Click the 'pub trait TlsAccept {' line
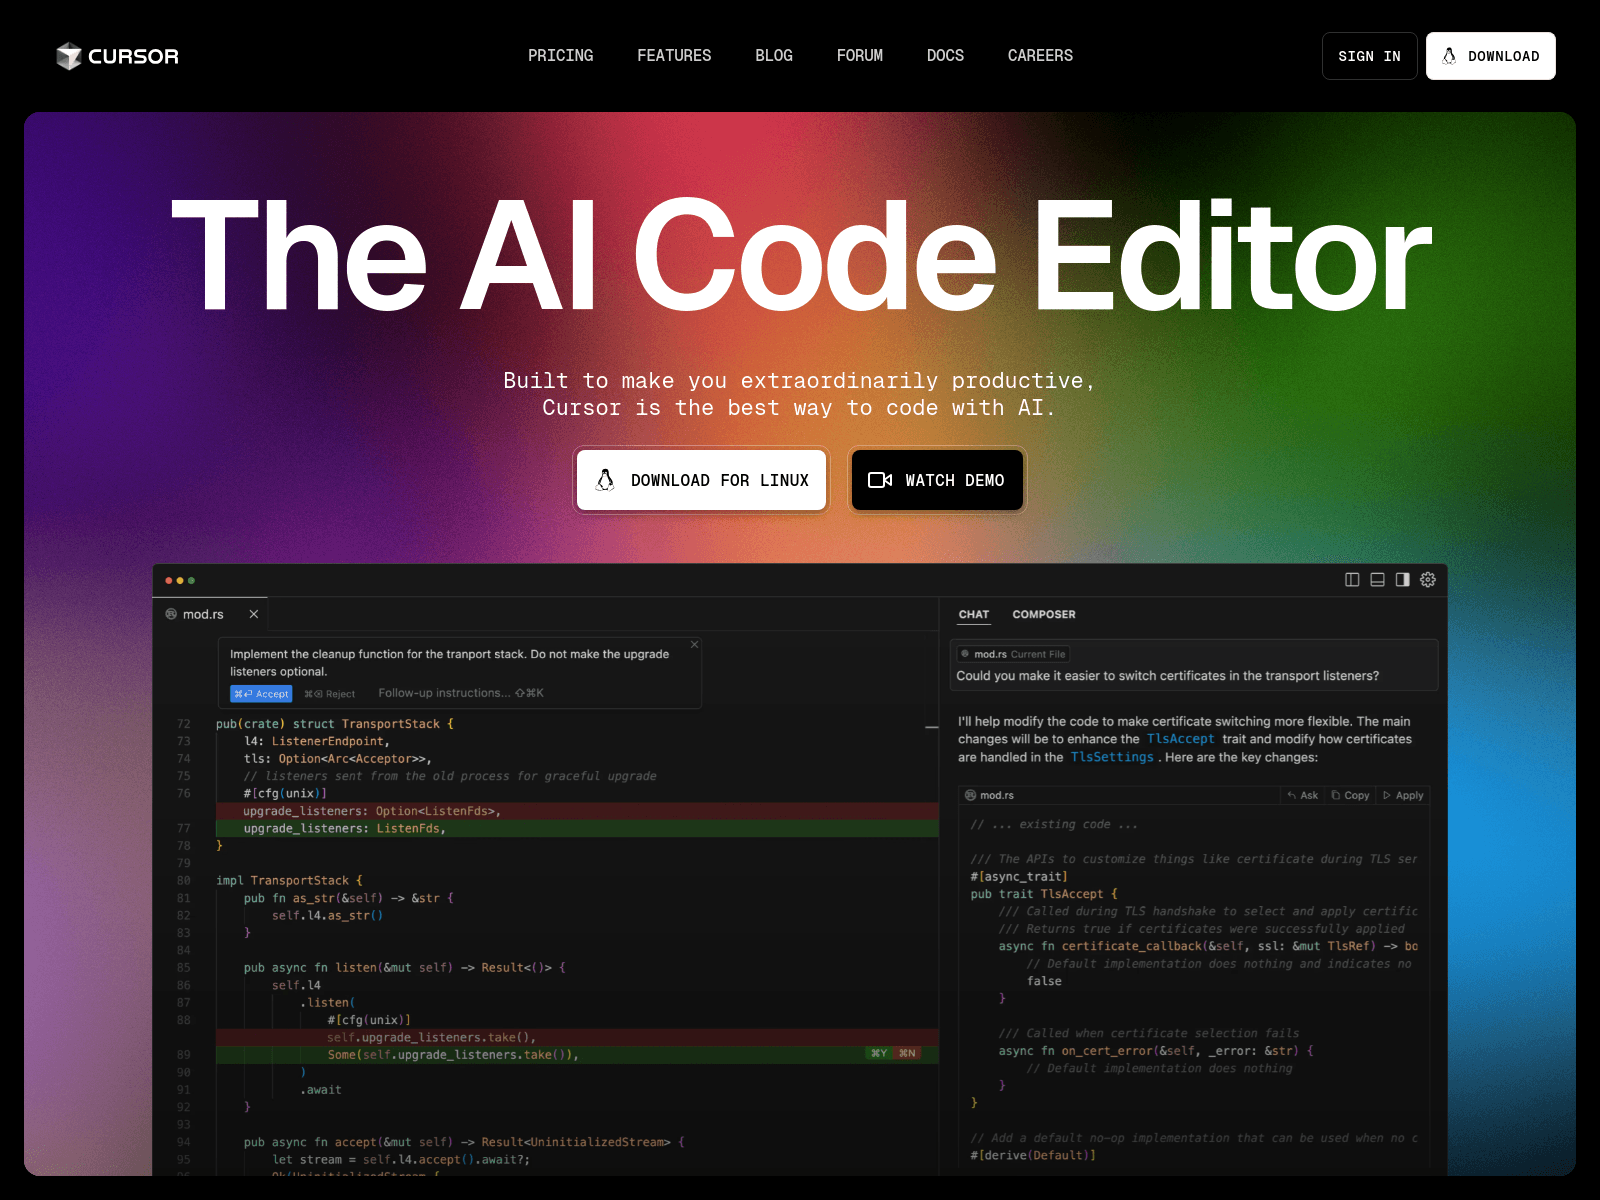 pyautogui.click(x=1044, y=894)
